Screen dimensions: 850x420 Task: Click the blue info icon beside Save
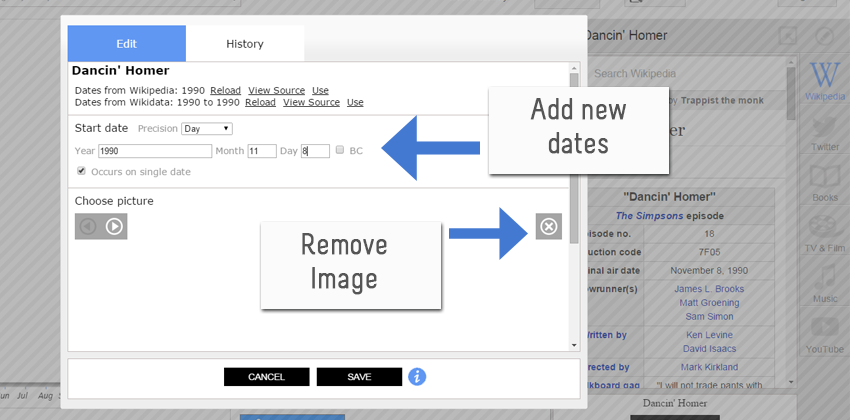417,377
